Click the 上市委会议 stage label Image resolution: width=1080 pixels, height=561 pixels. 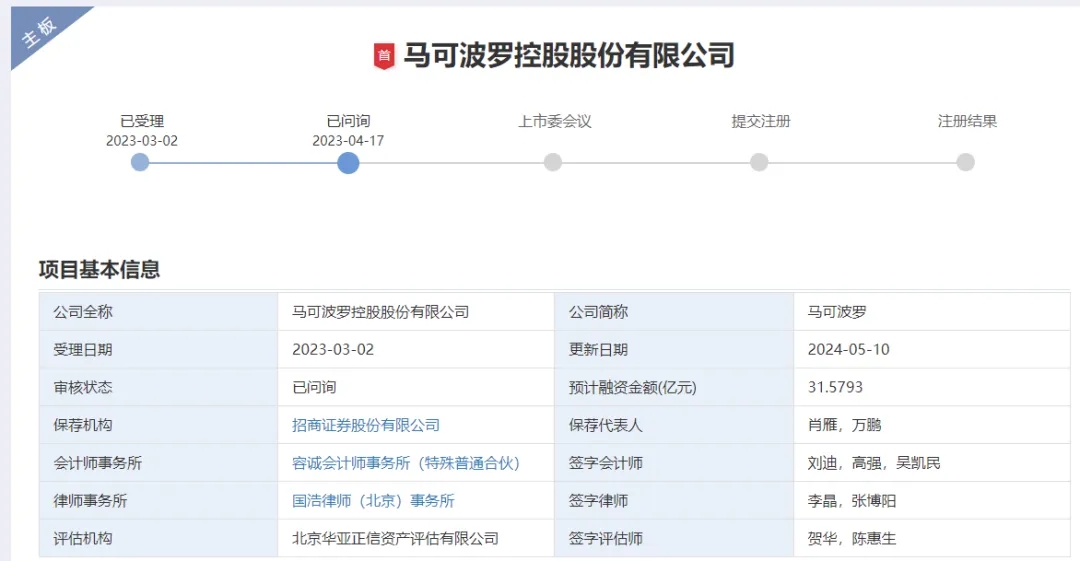pyautogui.click(x=554, y=121)
